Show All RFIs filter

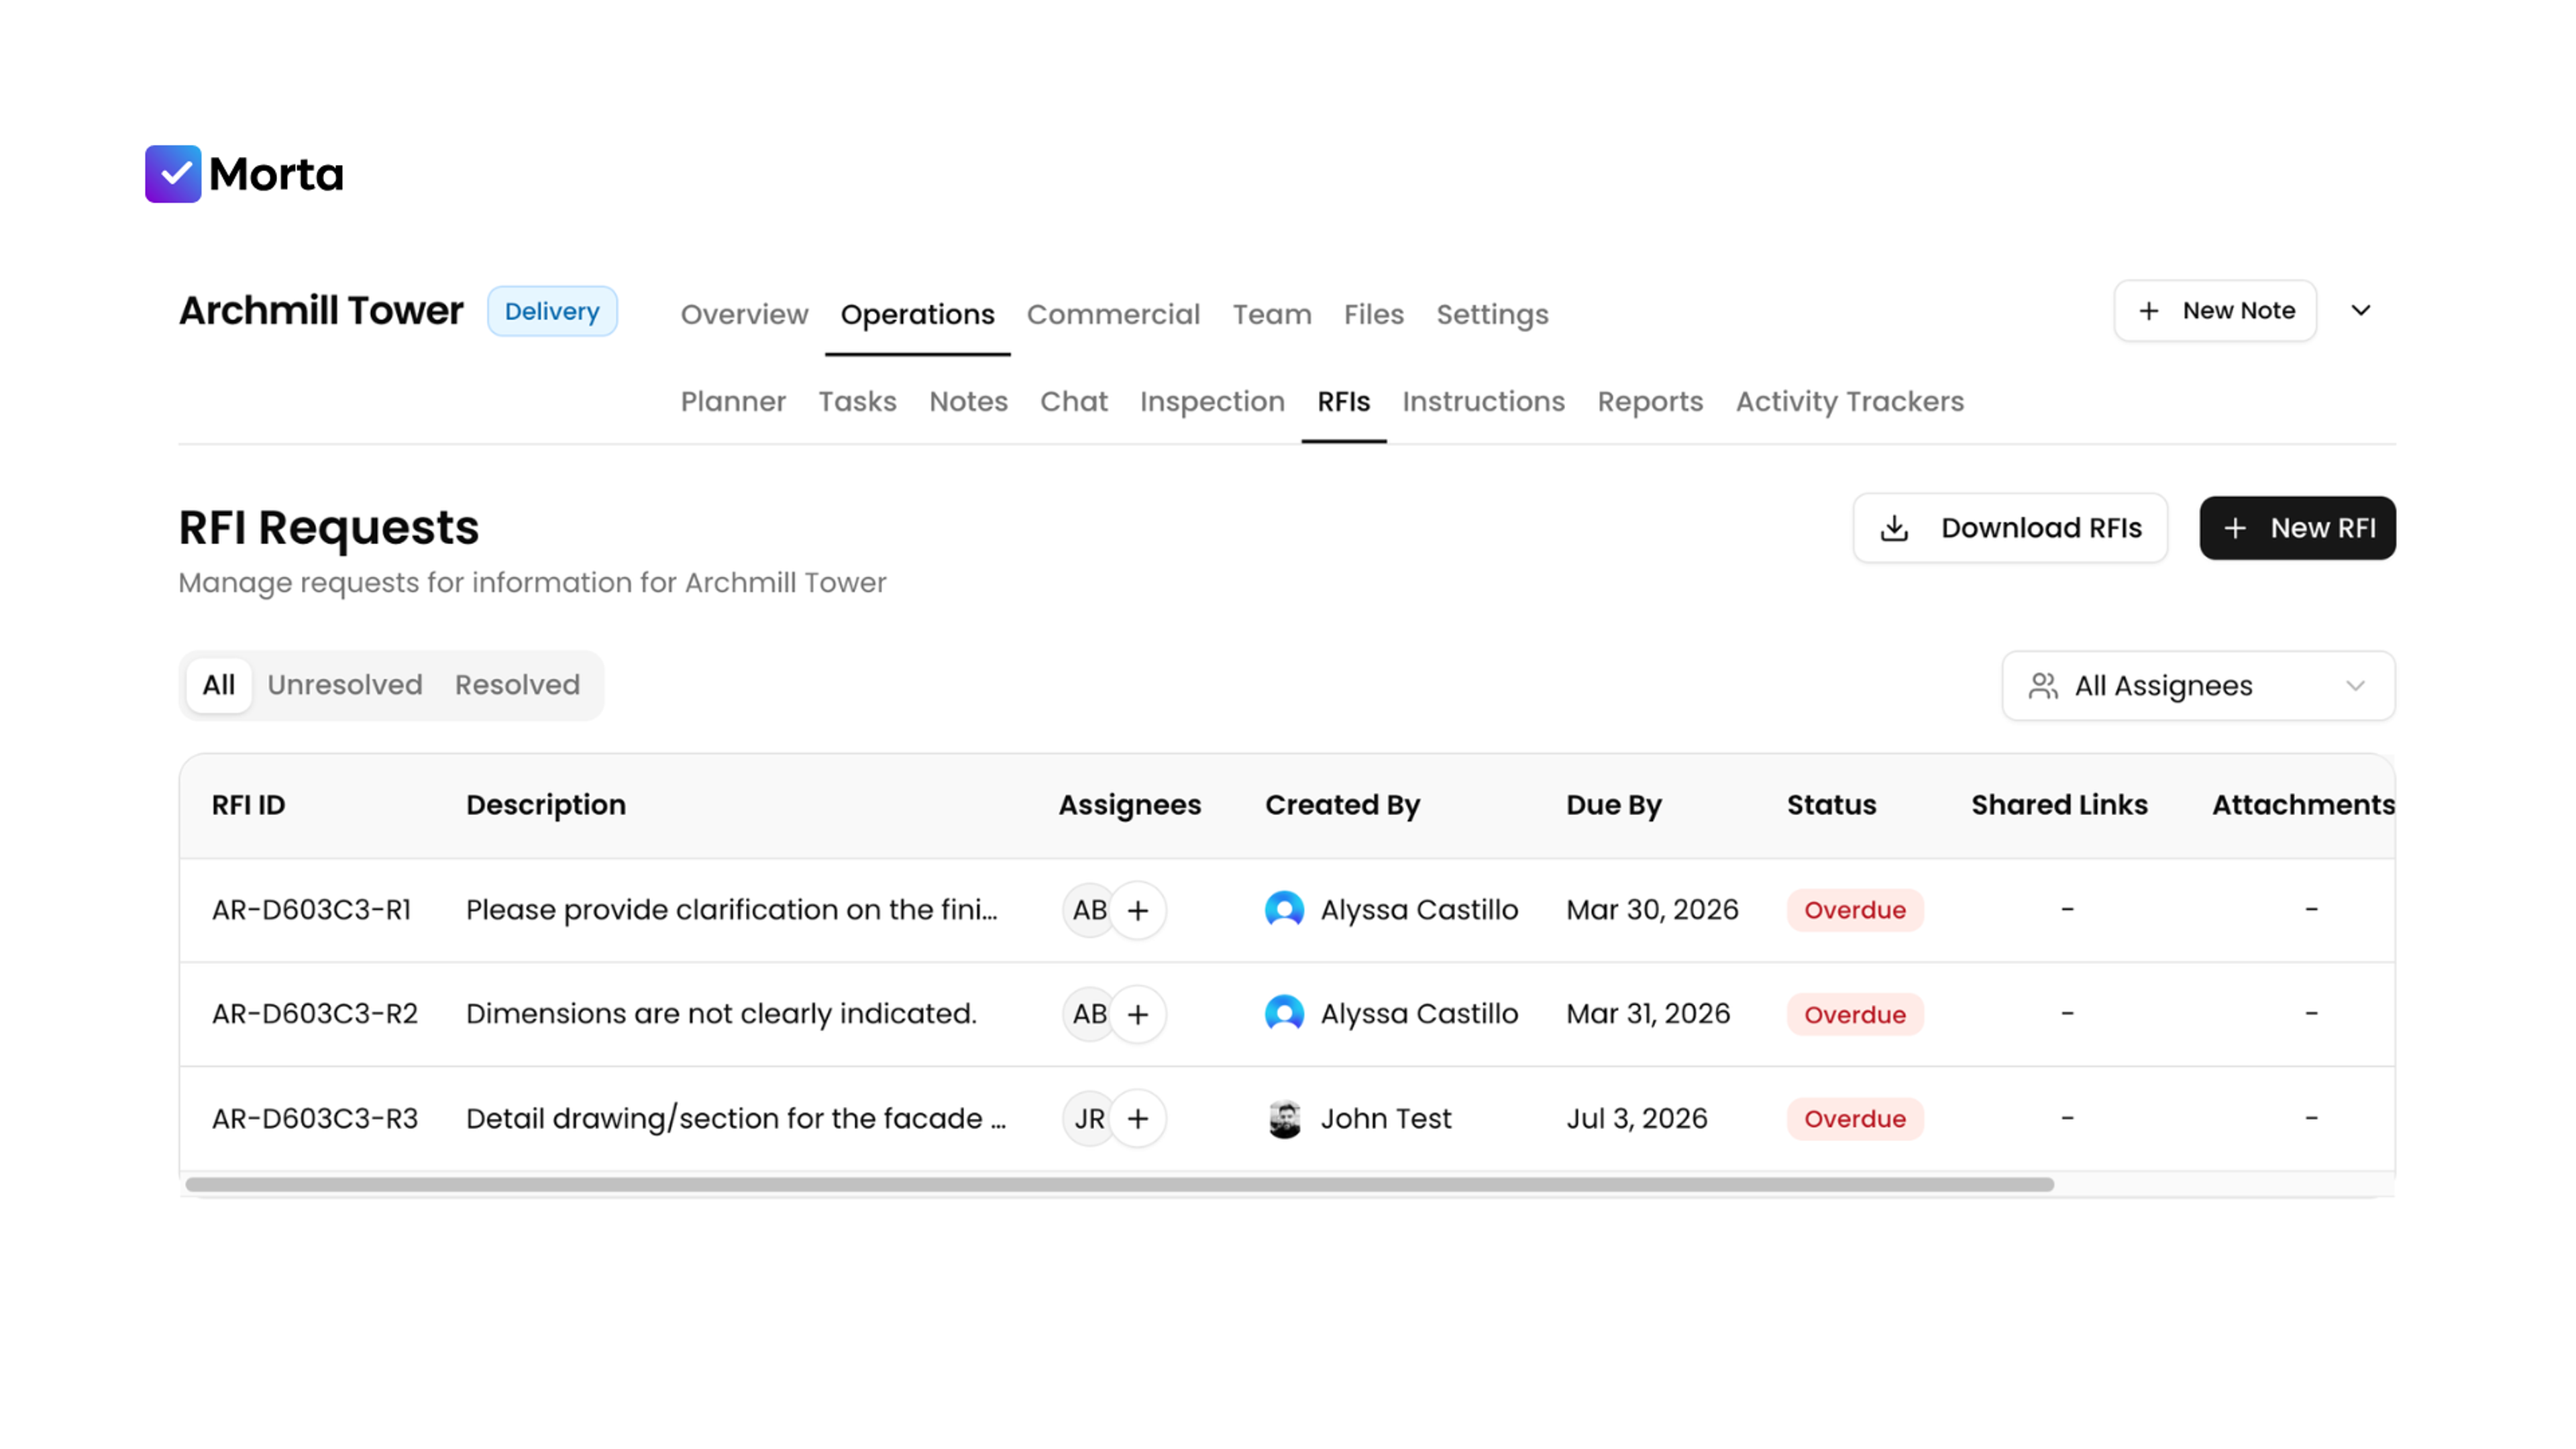pyautogui.click(x=218, y=685)
